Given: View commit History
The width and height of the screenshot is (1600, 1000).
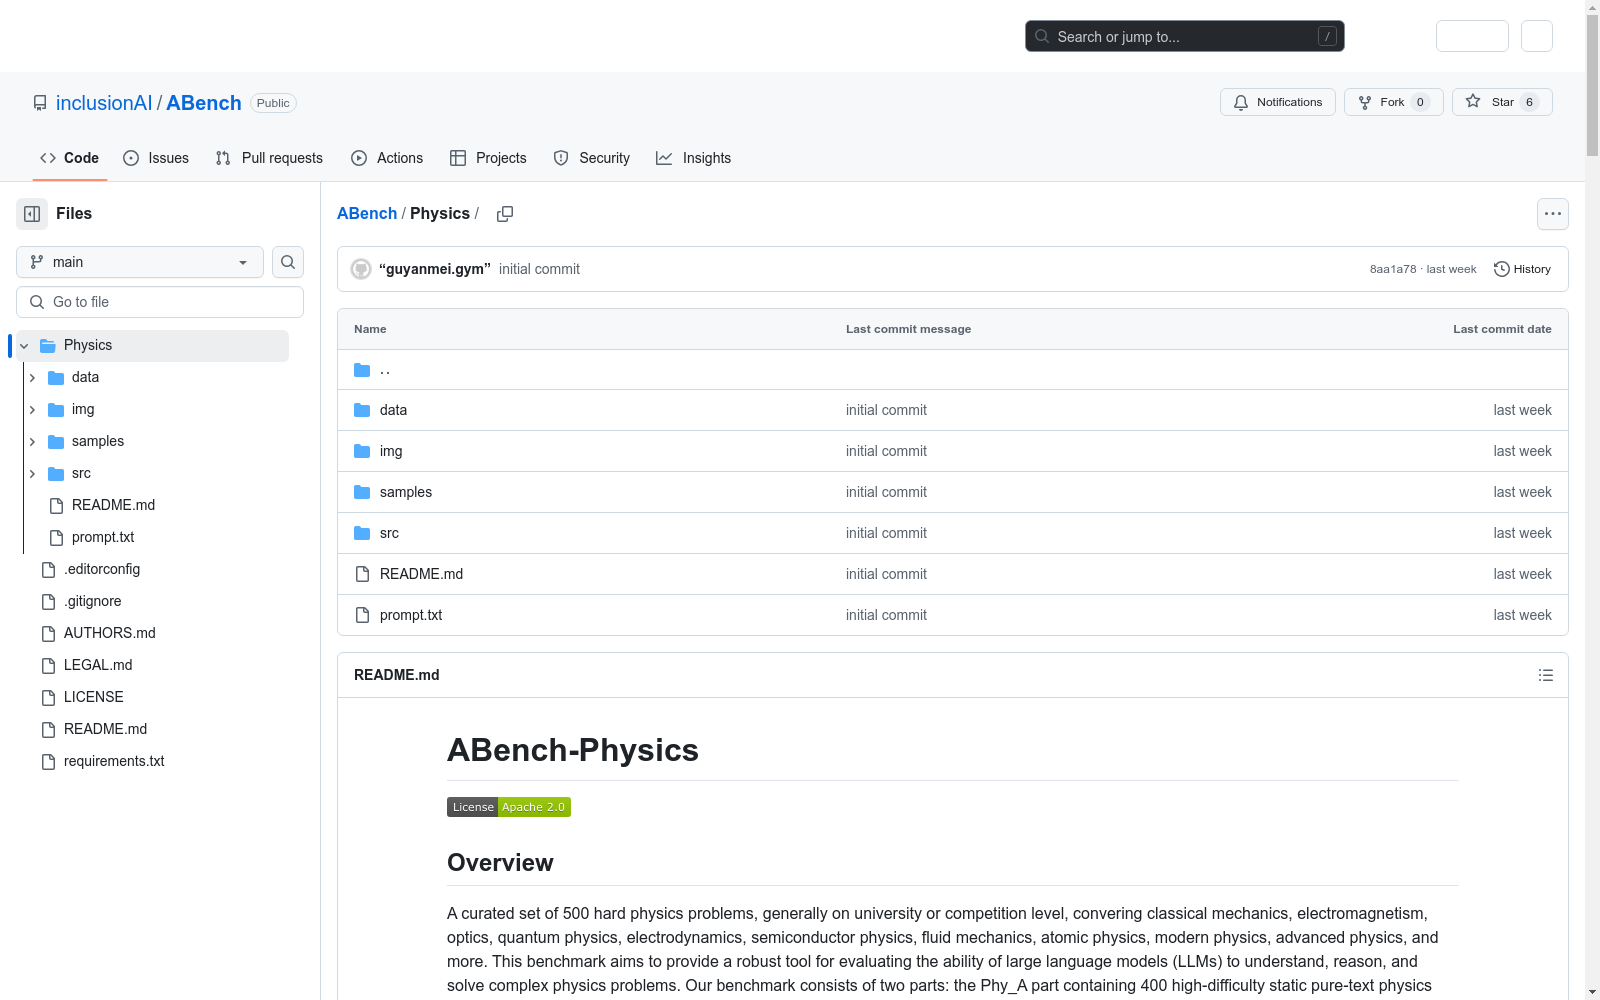Looking at the screenshot, I should pos(1523,269).
